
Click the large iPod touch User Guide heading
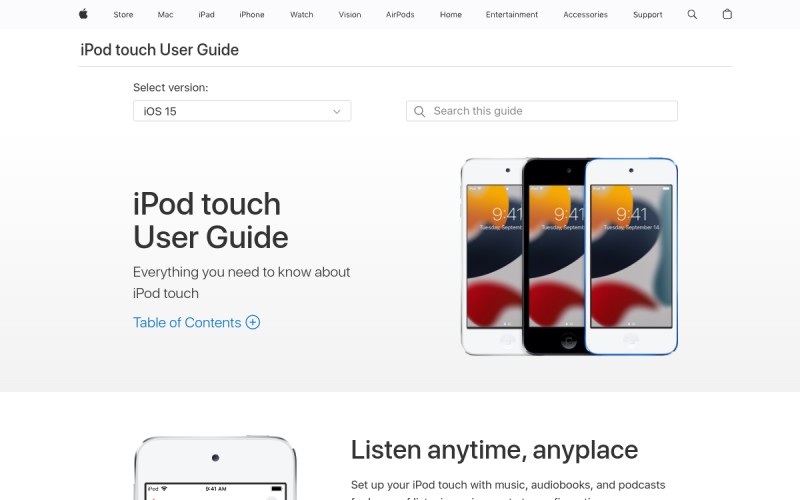point(211,220)
